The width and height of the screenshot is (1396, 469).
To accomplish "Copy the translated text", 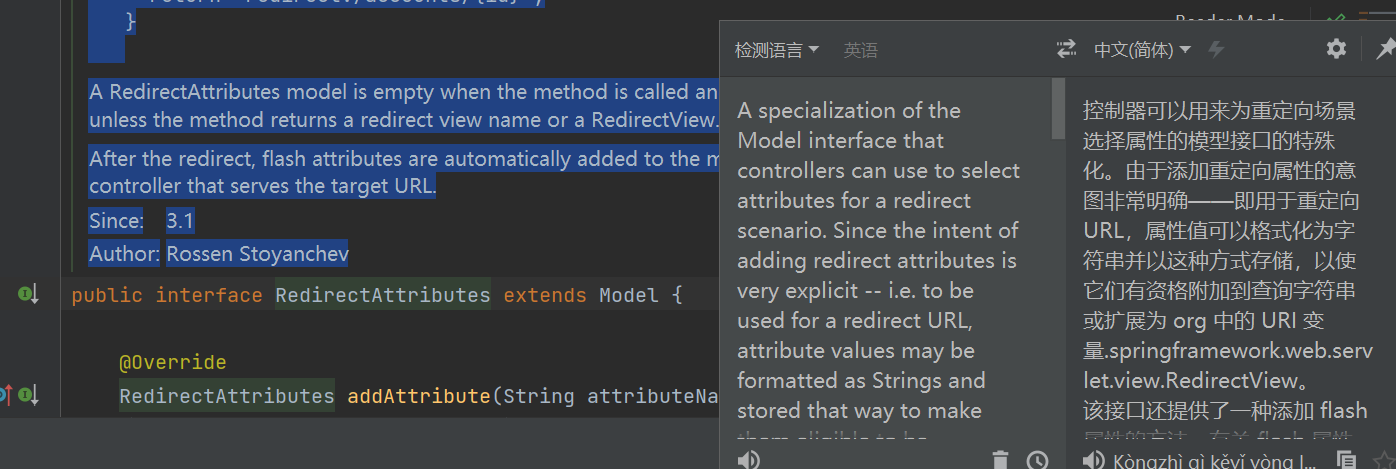I will point(1346,459).
